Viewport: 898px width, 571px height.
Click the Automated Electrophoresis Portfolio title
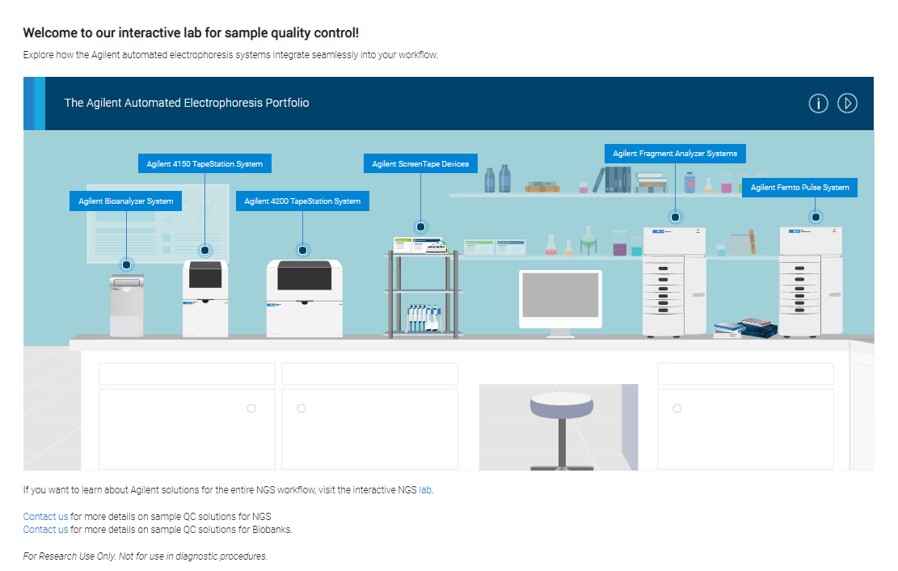[x=187, y=103]
